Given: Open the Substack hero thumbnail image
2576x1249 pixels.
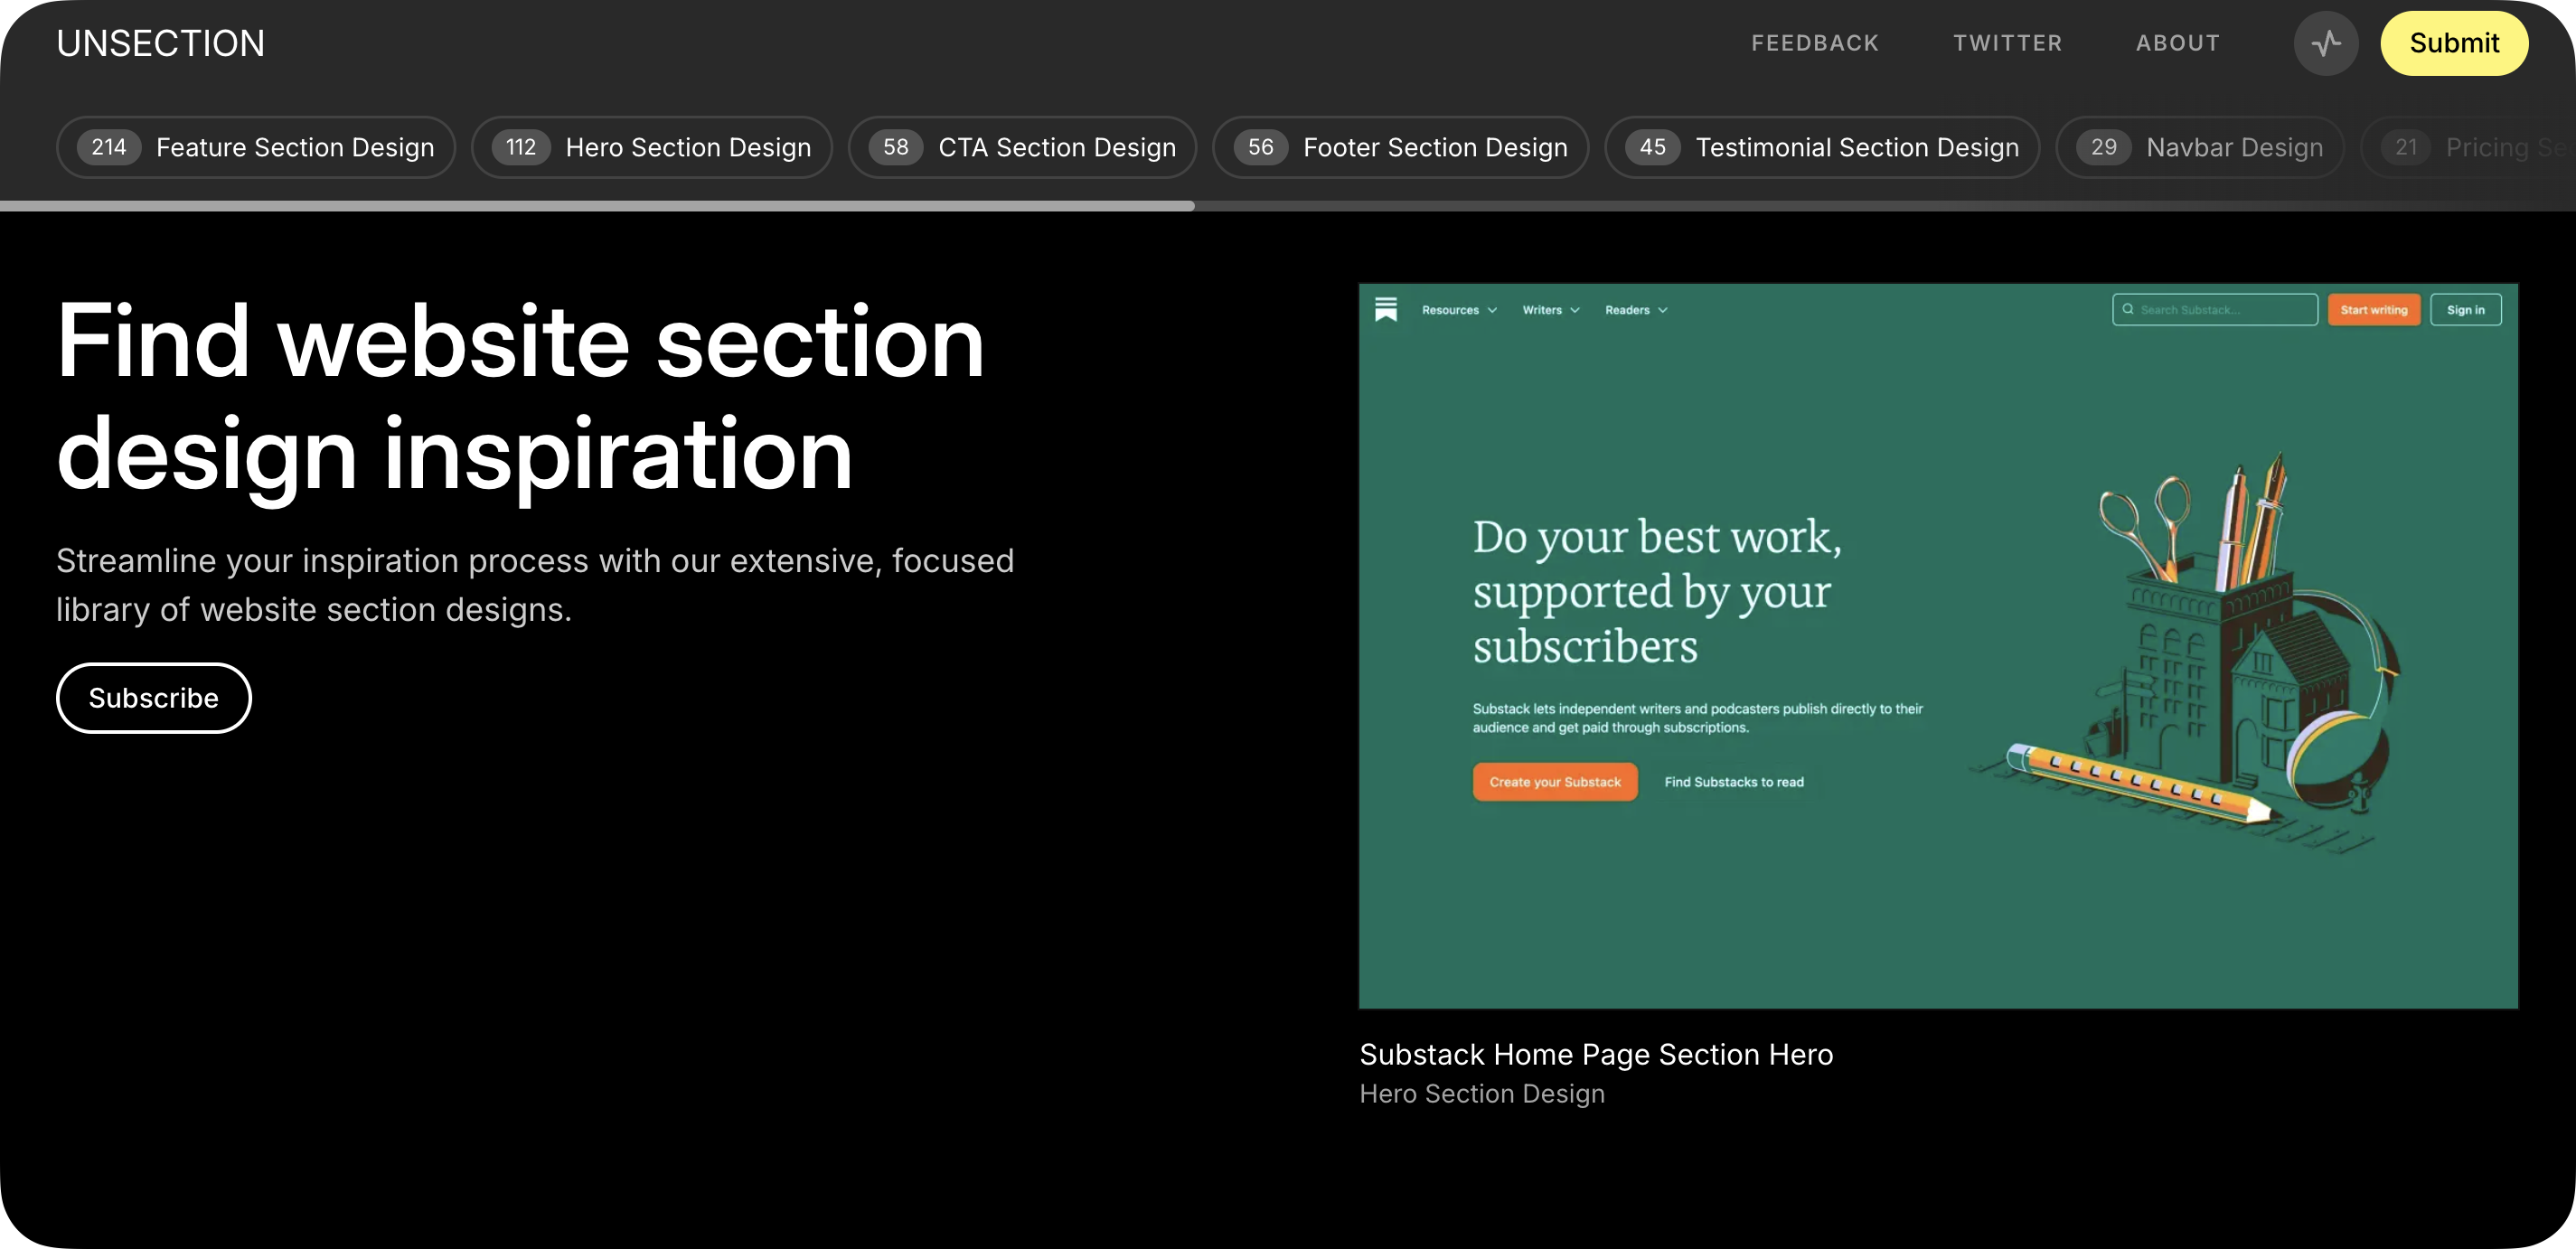Looking at the screenshot, I should click(x=1937, y=645).
